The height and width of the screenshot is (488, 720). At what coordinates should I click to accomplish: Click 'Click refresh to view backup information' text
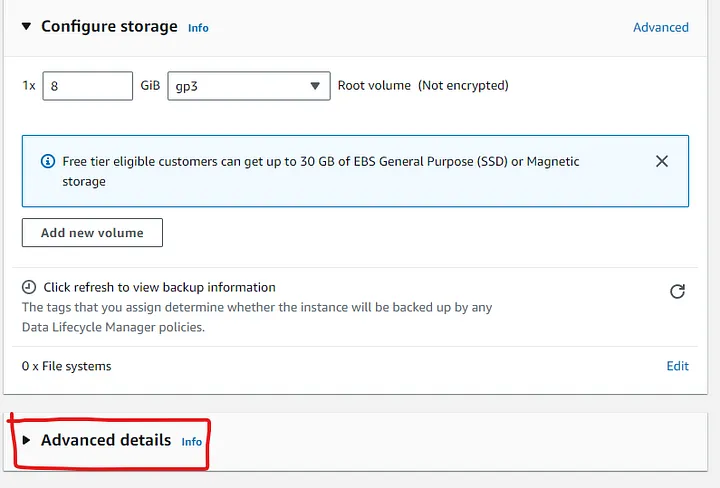[159, 287]
